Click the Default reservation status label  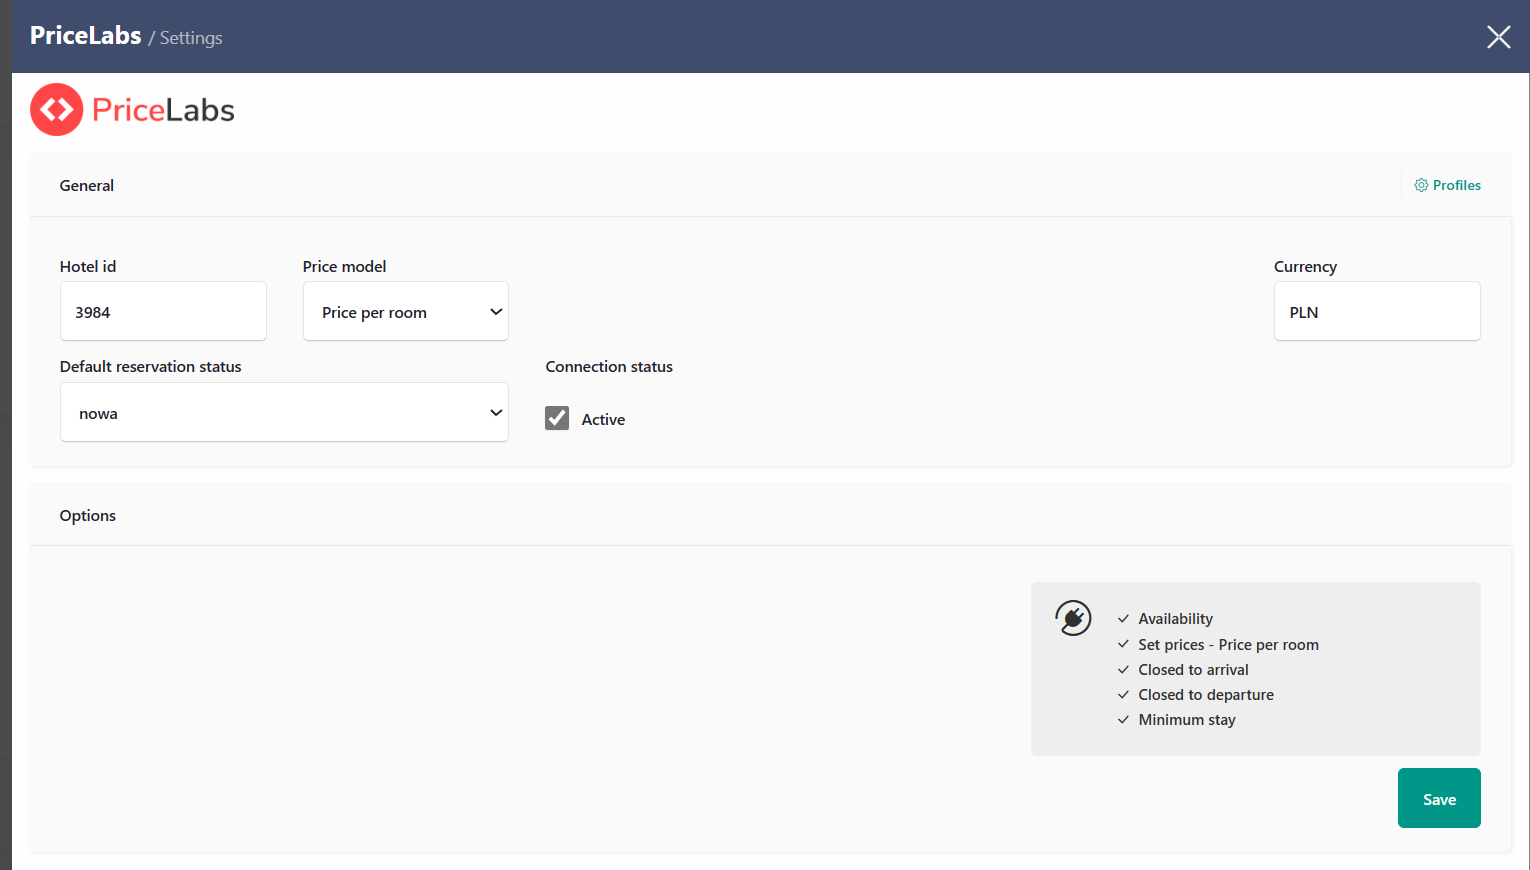[x=150, y=366]
